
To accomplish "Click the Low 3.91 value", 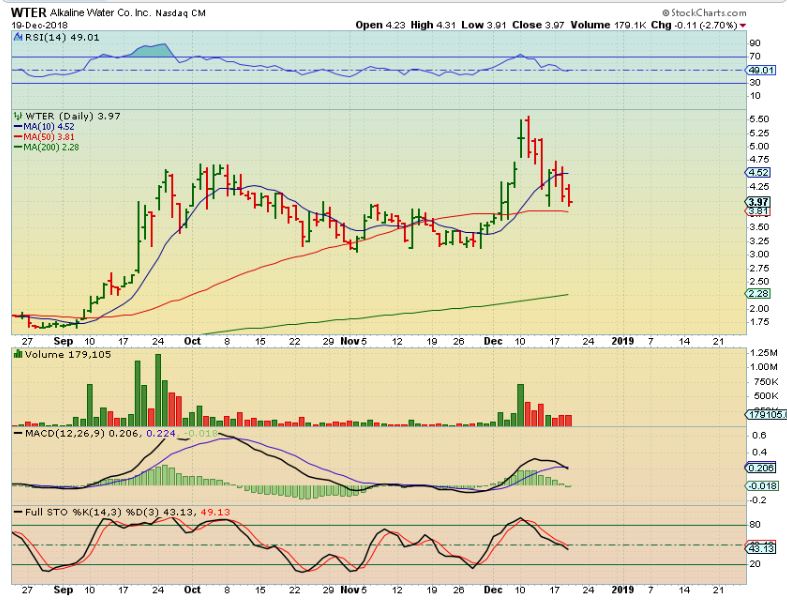I will (x=484, y=25).
